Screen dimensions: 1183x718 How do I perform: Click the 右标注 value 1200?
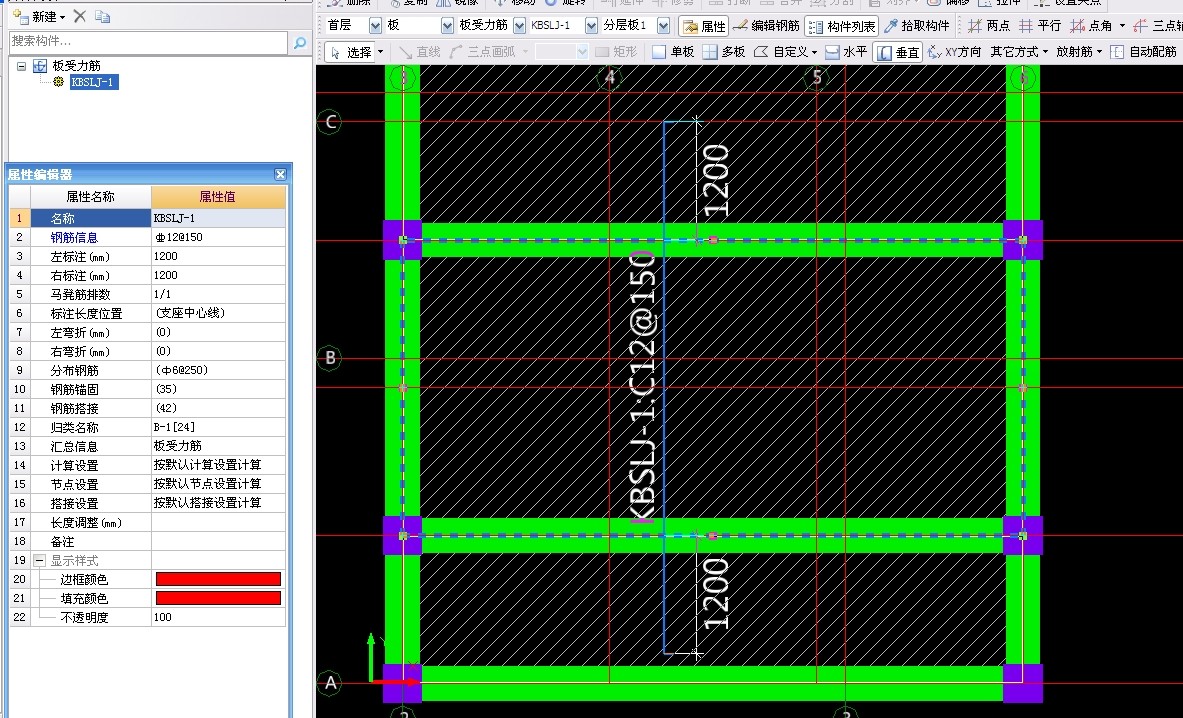point(219,275)
